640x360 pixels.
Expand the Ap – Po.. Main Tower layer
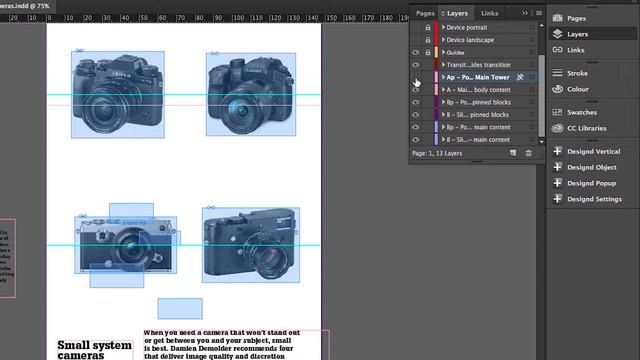point(443,77)
